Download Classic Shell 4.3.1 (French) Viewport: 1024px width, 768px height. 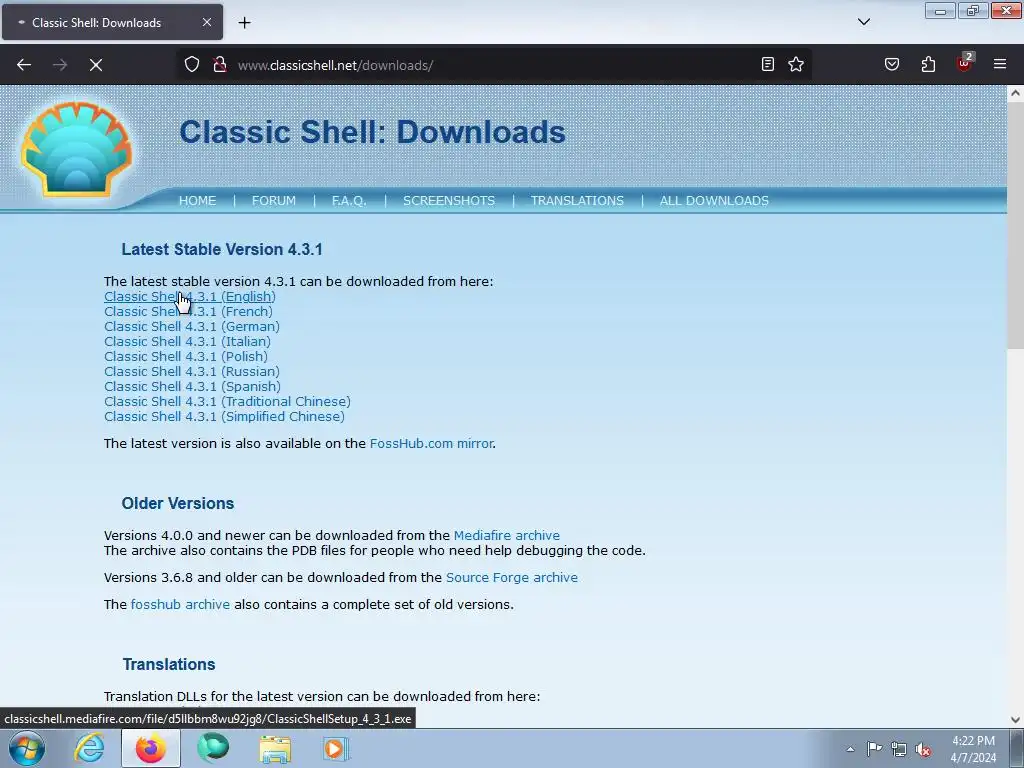188,312
